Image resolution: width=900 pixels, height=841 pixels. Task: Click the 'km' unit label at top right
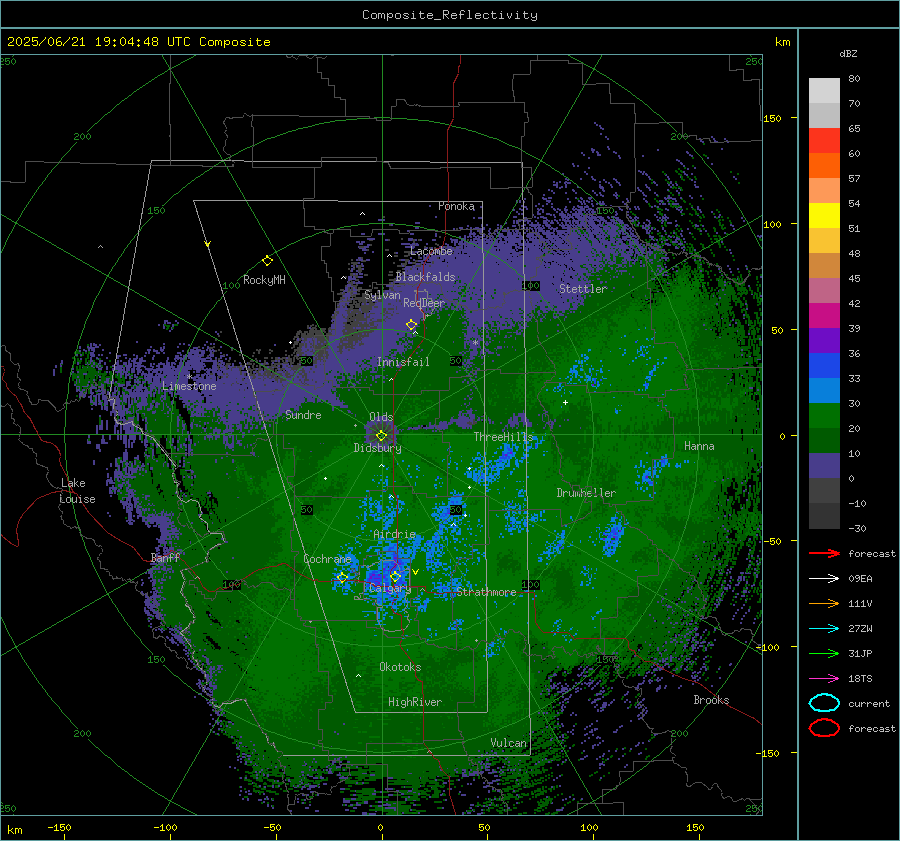click(x=782, y=42)
